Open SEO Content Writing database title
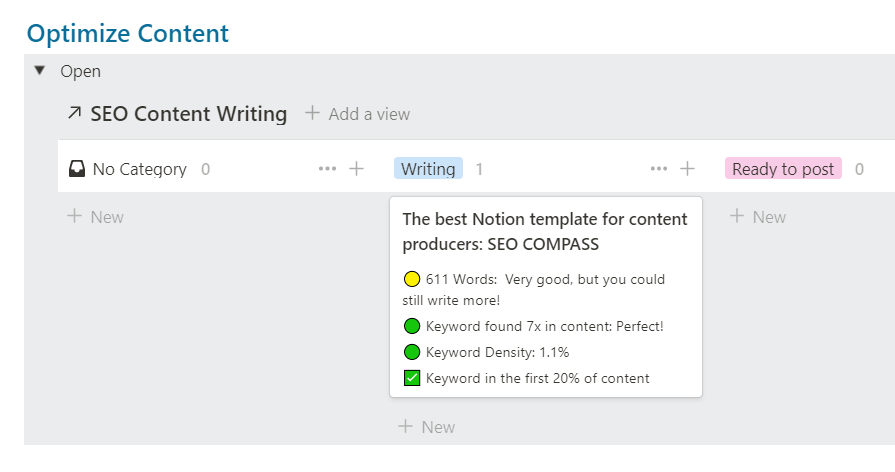Screen dimensions: 895x472 click(x=188, y=114)
